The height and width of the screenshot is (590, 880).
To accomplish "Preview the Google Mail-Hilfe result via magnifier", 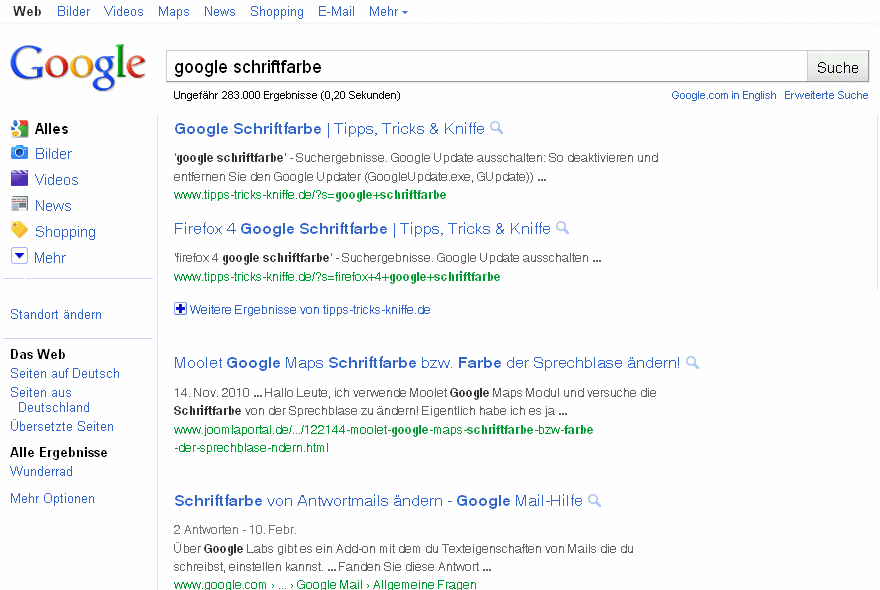I will pyautogui.click(x=594, y=500).
